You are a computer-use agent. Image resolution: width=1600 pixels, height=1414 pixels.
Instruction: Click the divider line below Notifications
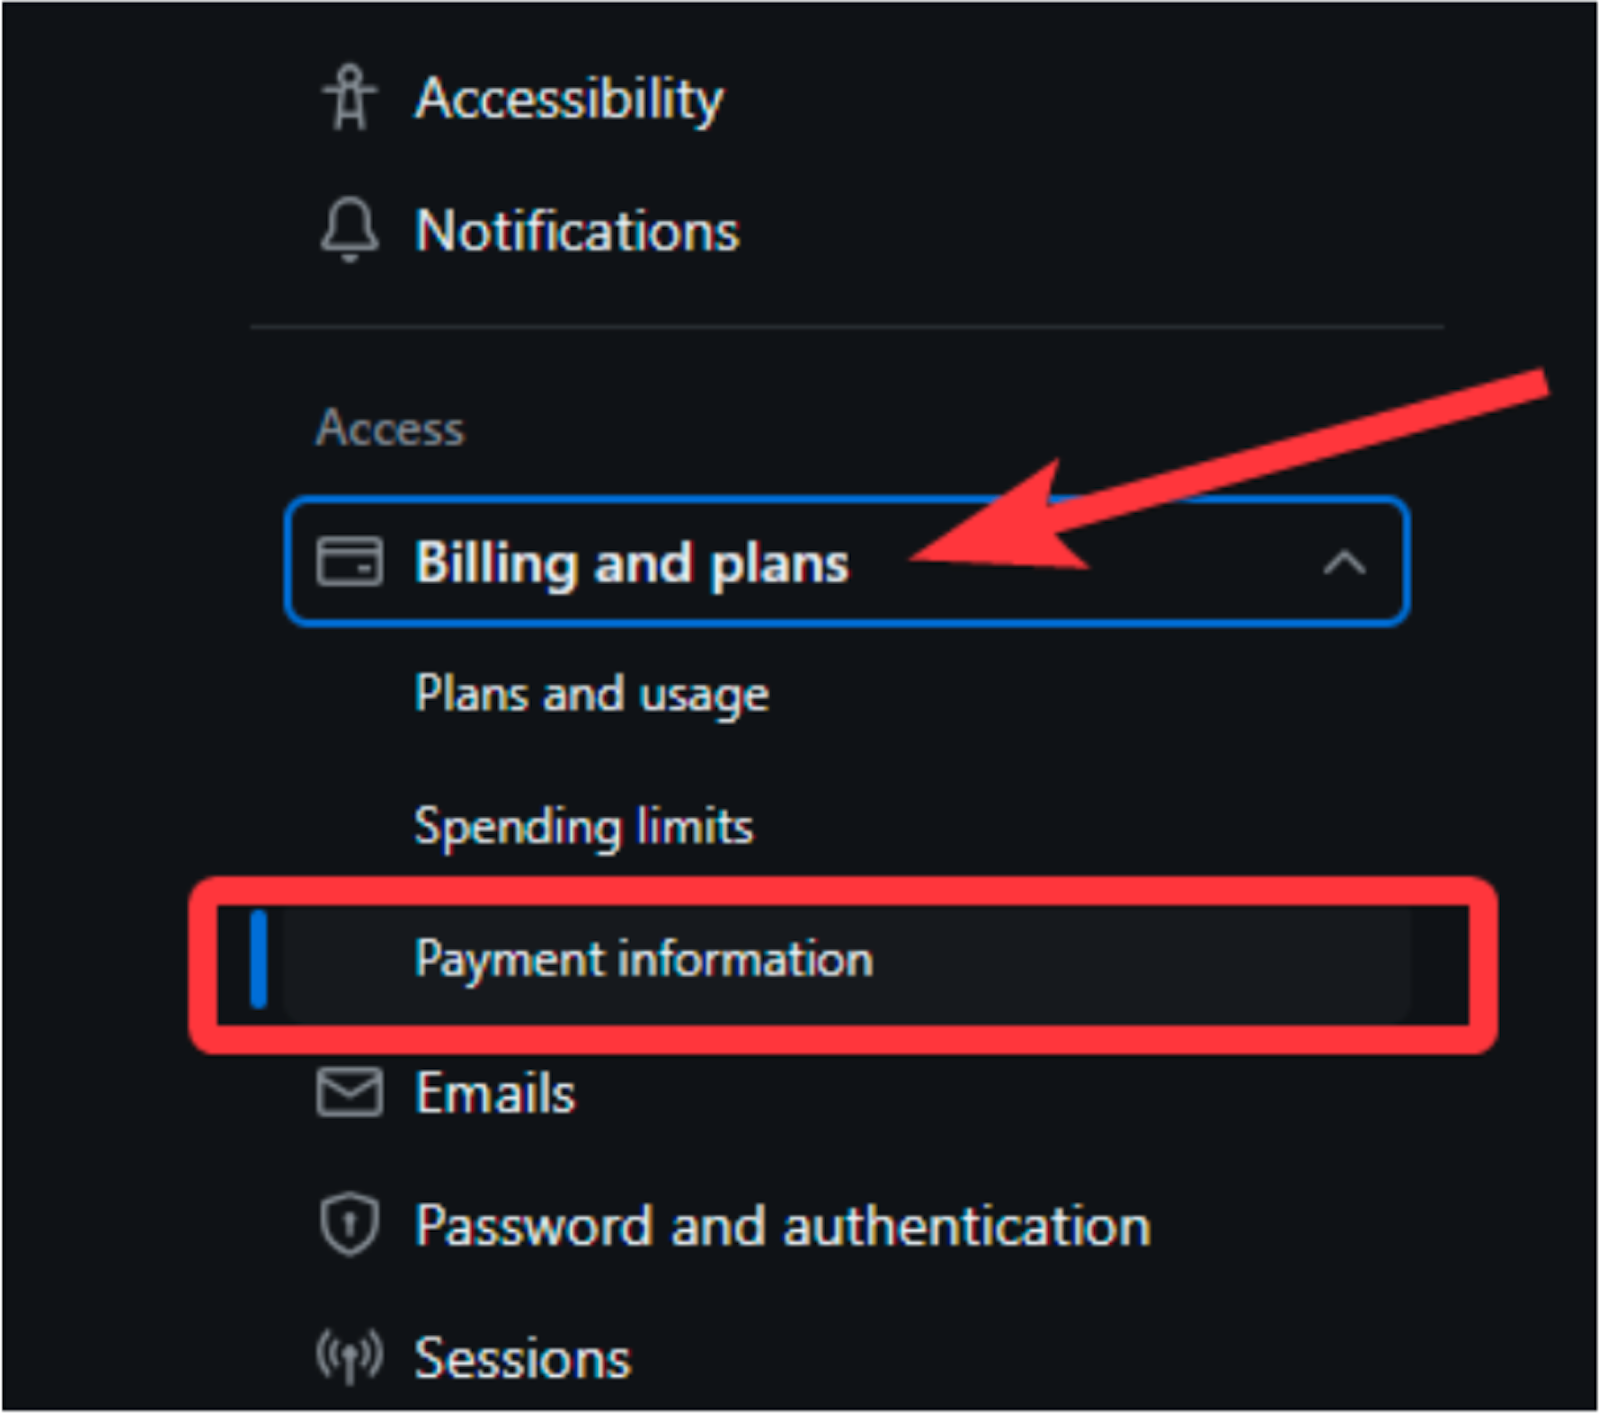tap(846, 327)
